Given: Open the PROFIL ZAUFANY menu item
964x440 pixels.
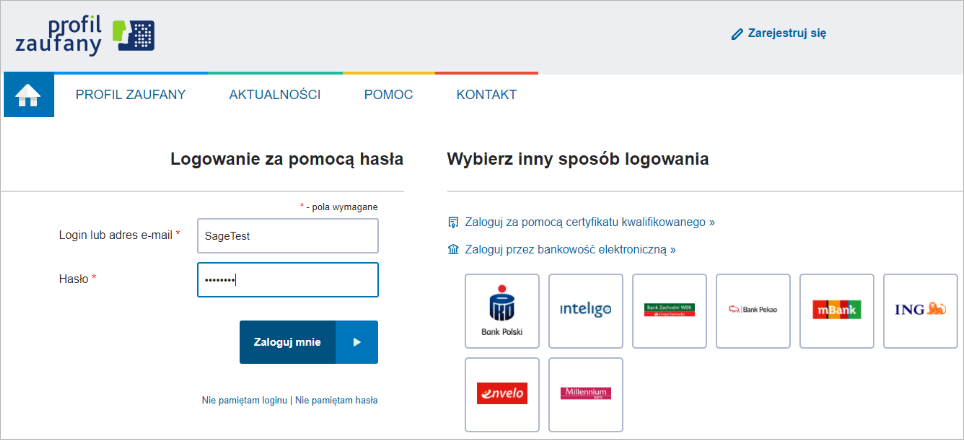Looking at the screenshot, I should pyautogui.click(x=131, y=95).
